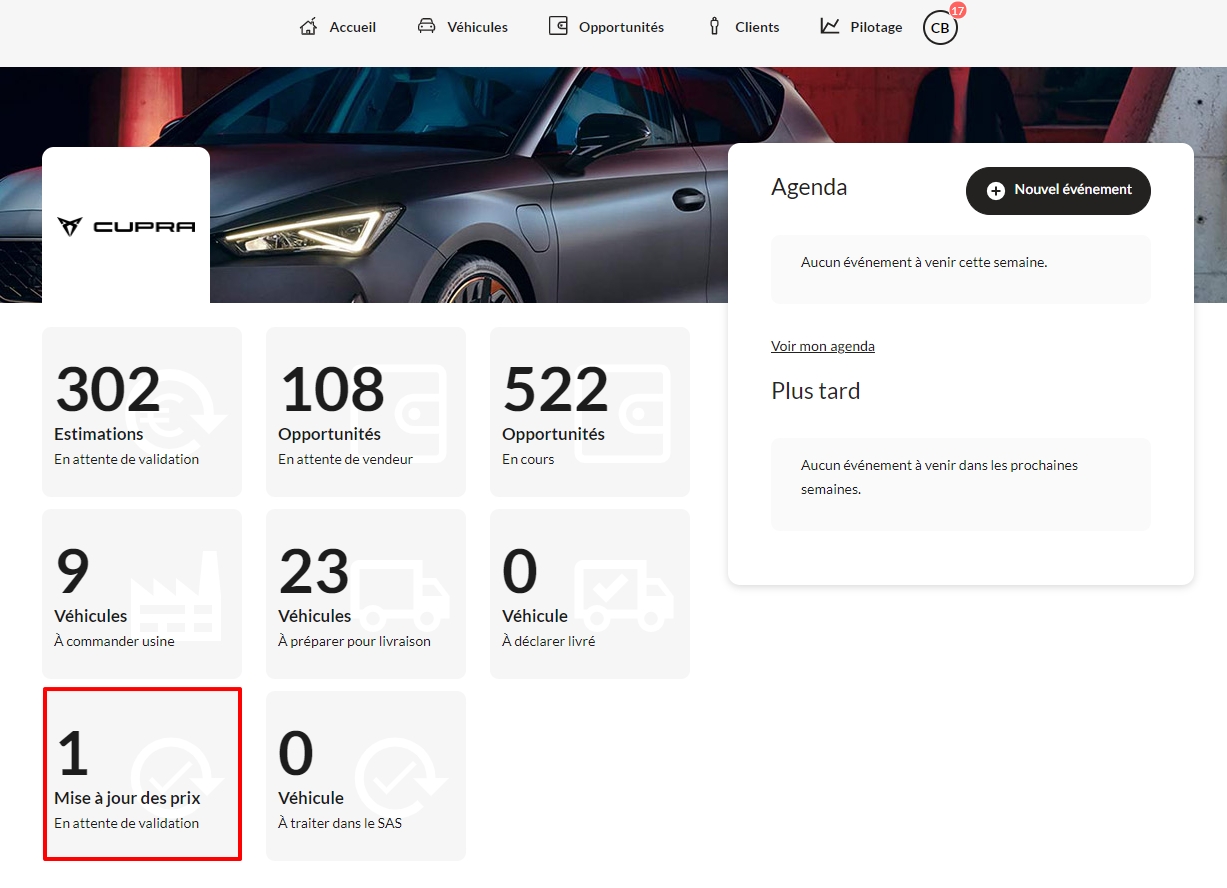
Task: Open the 23 Véhicules à préparer card
Action: [366, 594]
